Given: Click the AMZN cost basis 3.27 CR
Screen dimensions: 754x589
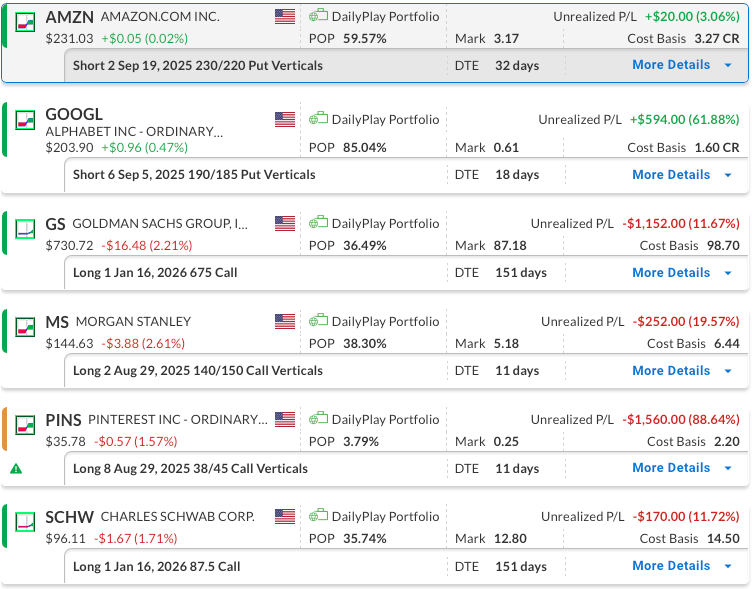Looking at the screenshot, I should point(717,38).
